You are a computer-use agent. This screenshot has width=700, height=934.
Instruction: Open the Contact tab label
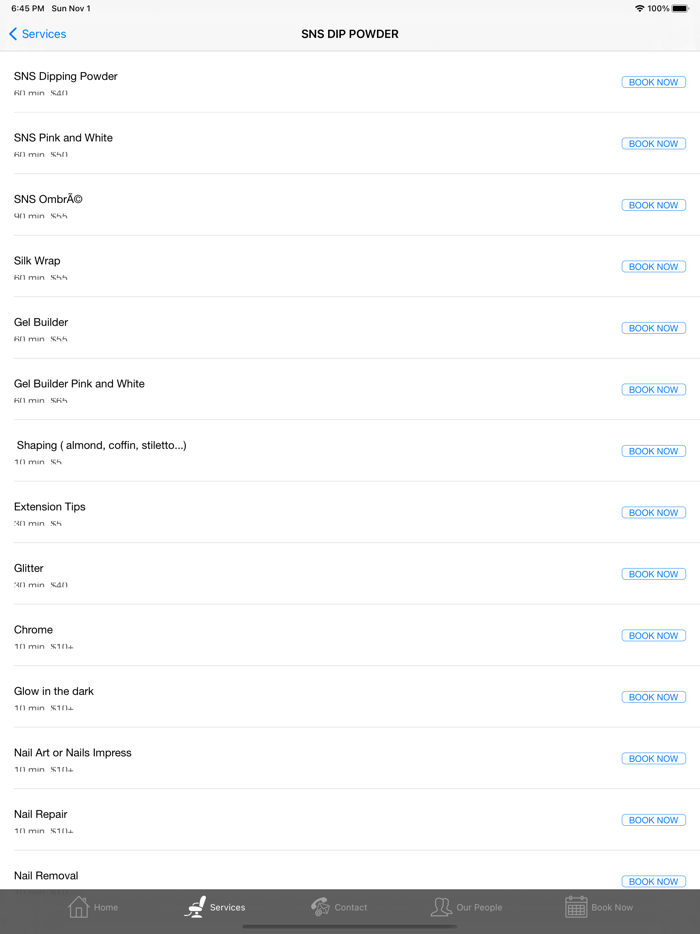[x=351, y=908]
